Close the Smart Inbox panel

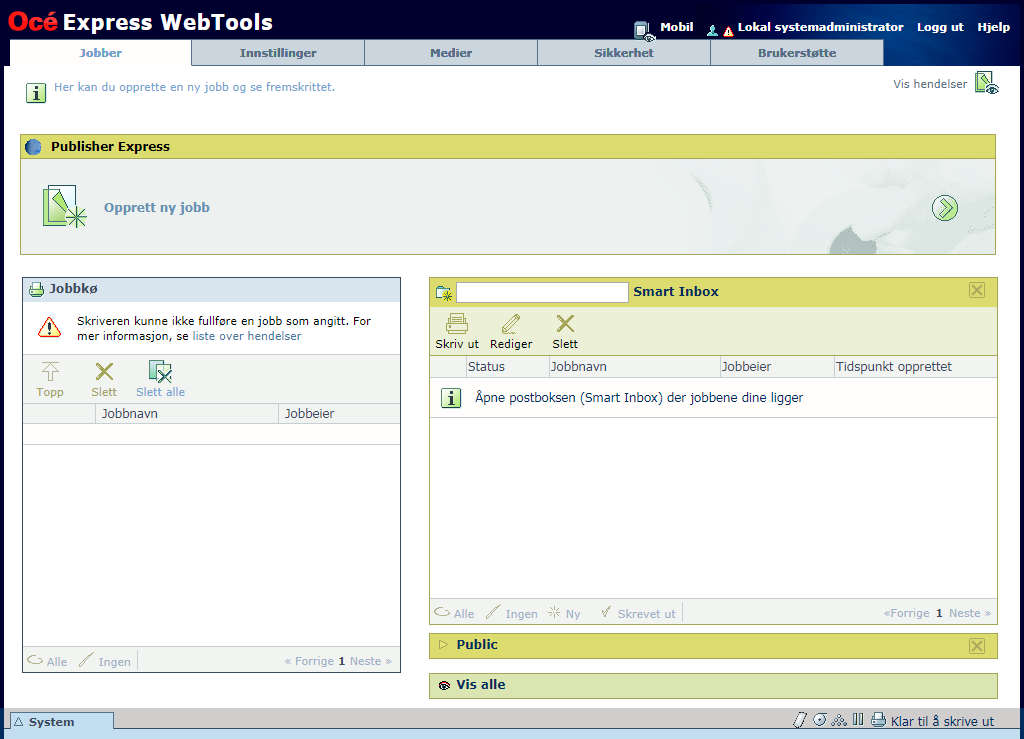[x=977, y=291]
